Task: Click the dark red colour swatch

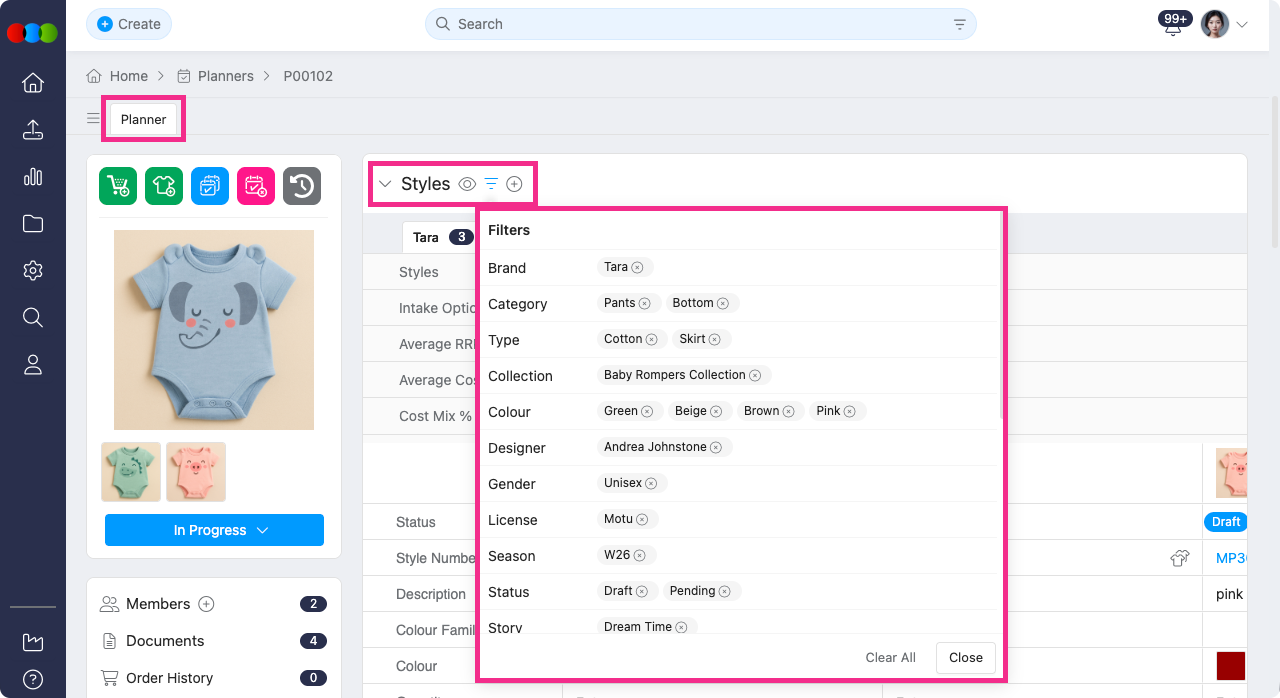Action: click(x=1230, y=666)
